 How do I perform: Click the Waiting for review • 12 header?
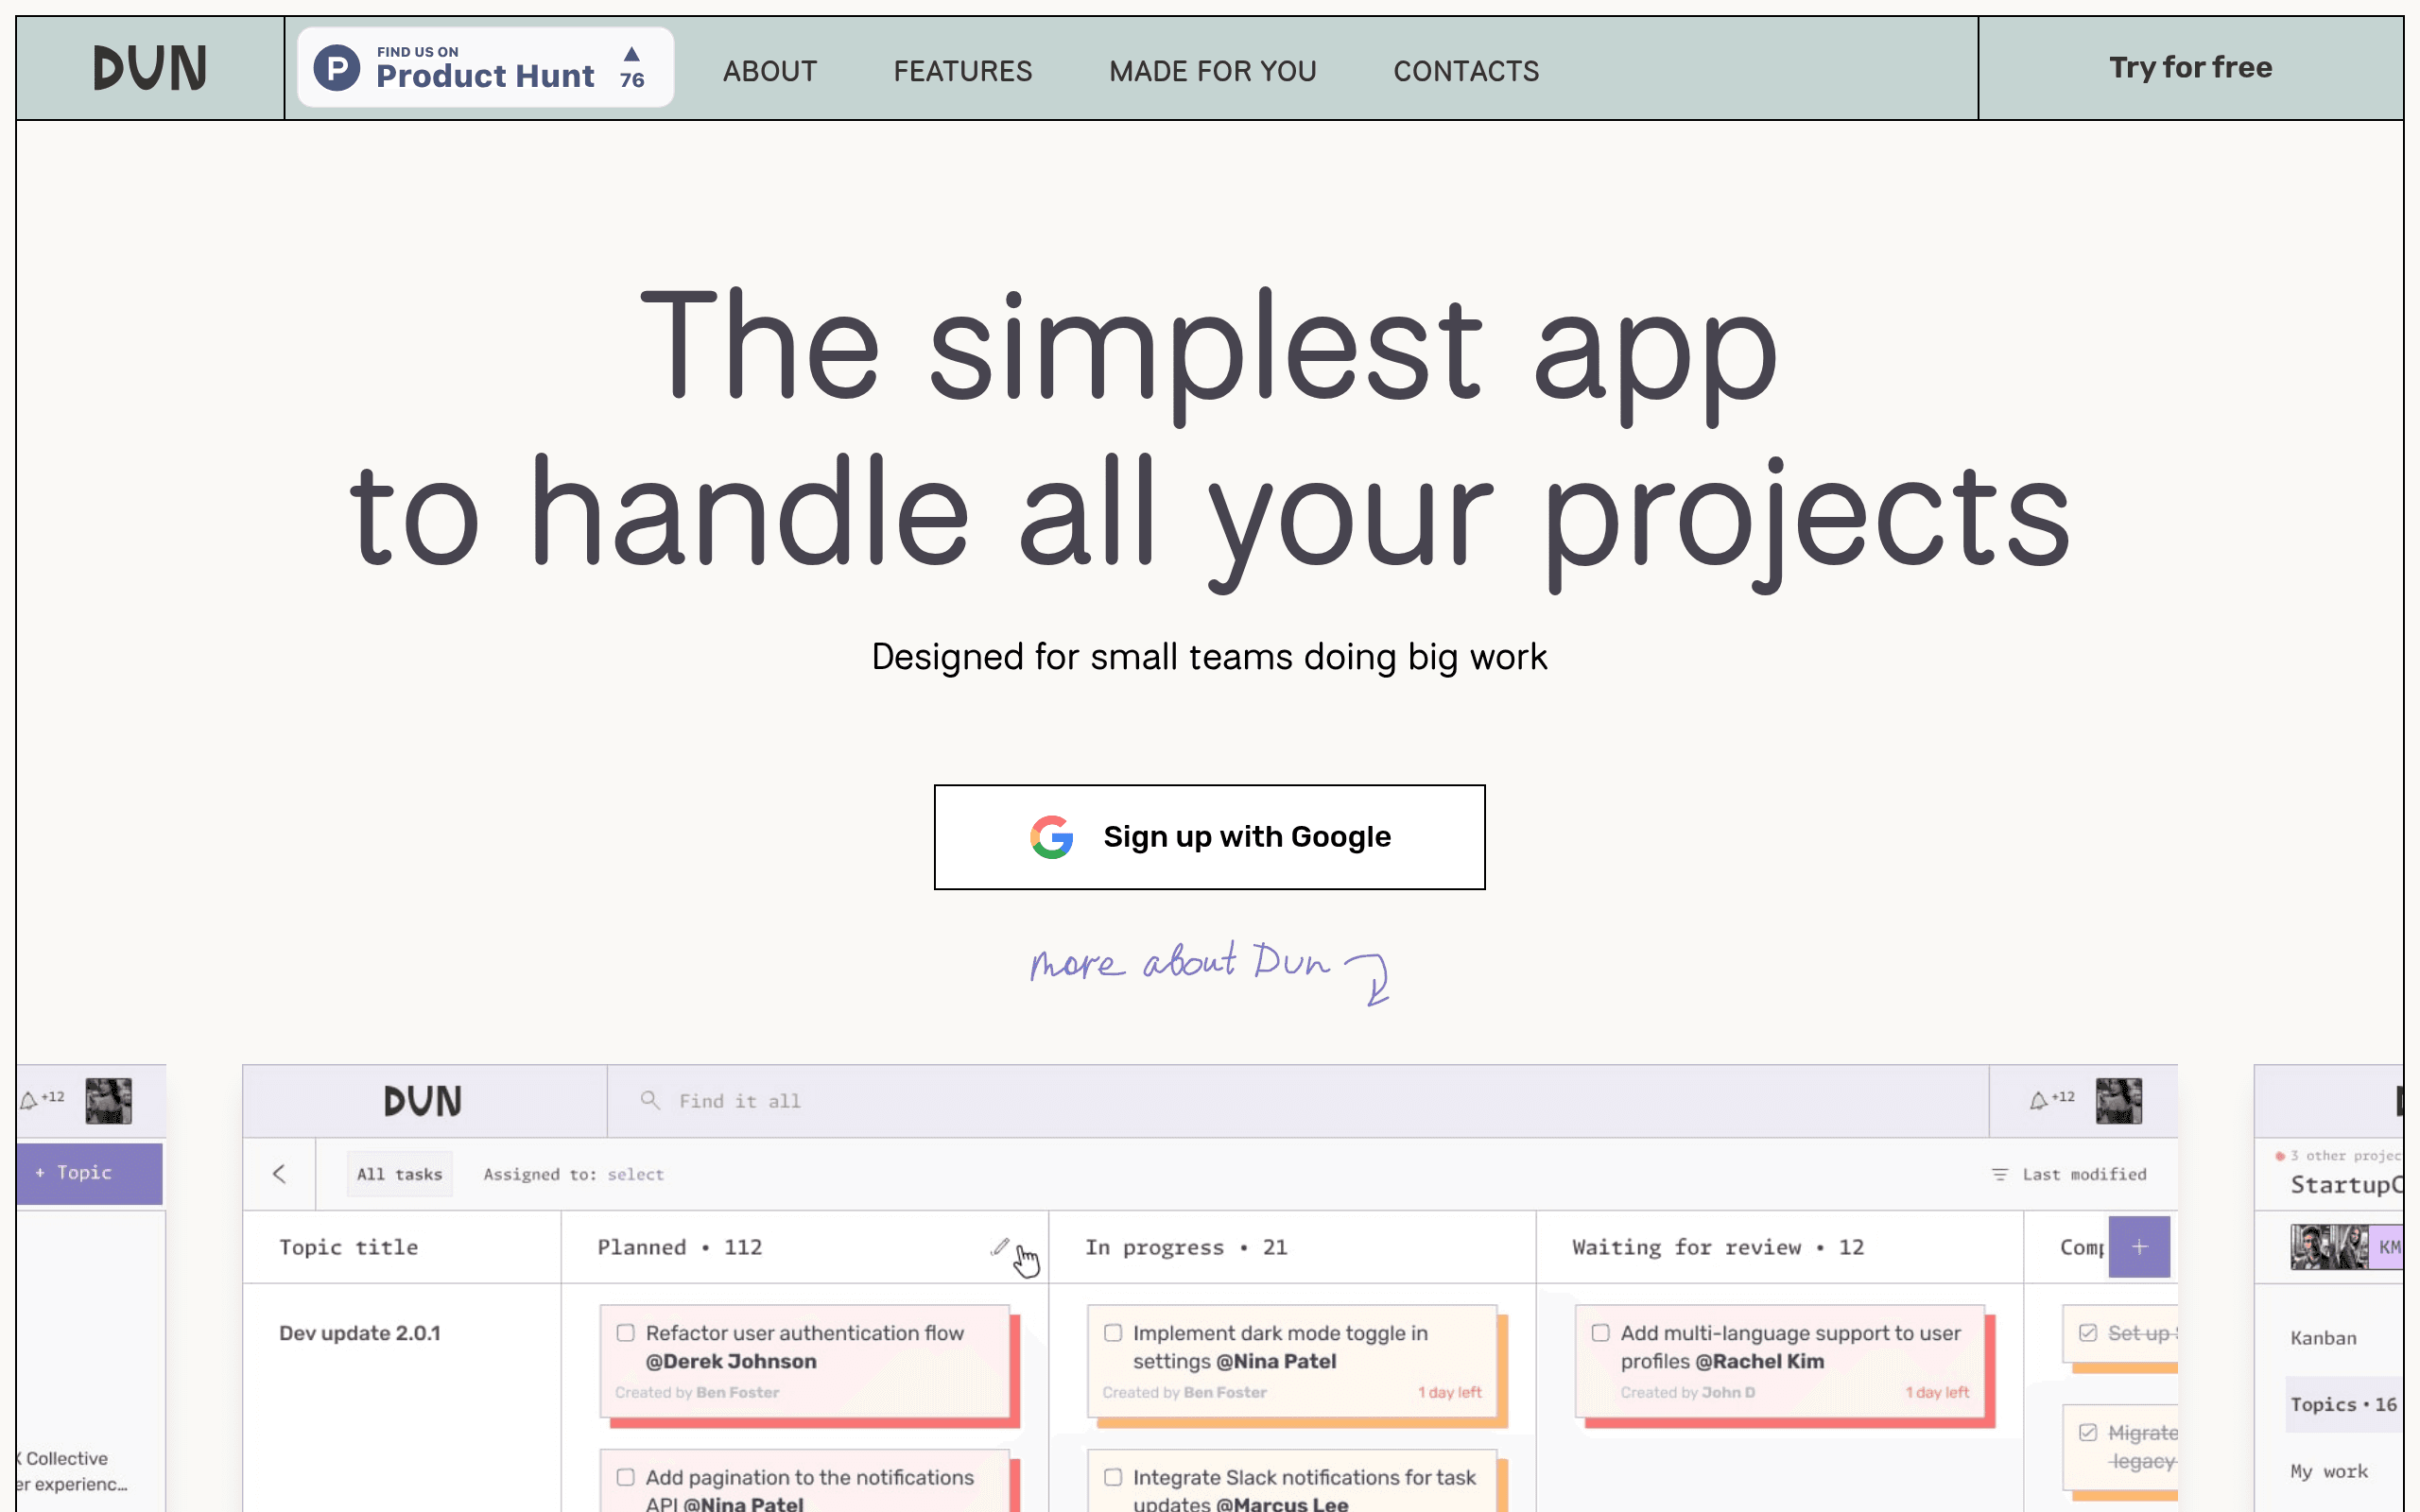1718,1247
